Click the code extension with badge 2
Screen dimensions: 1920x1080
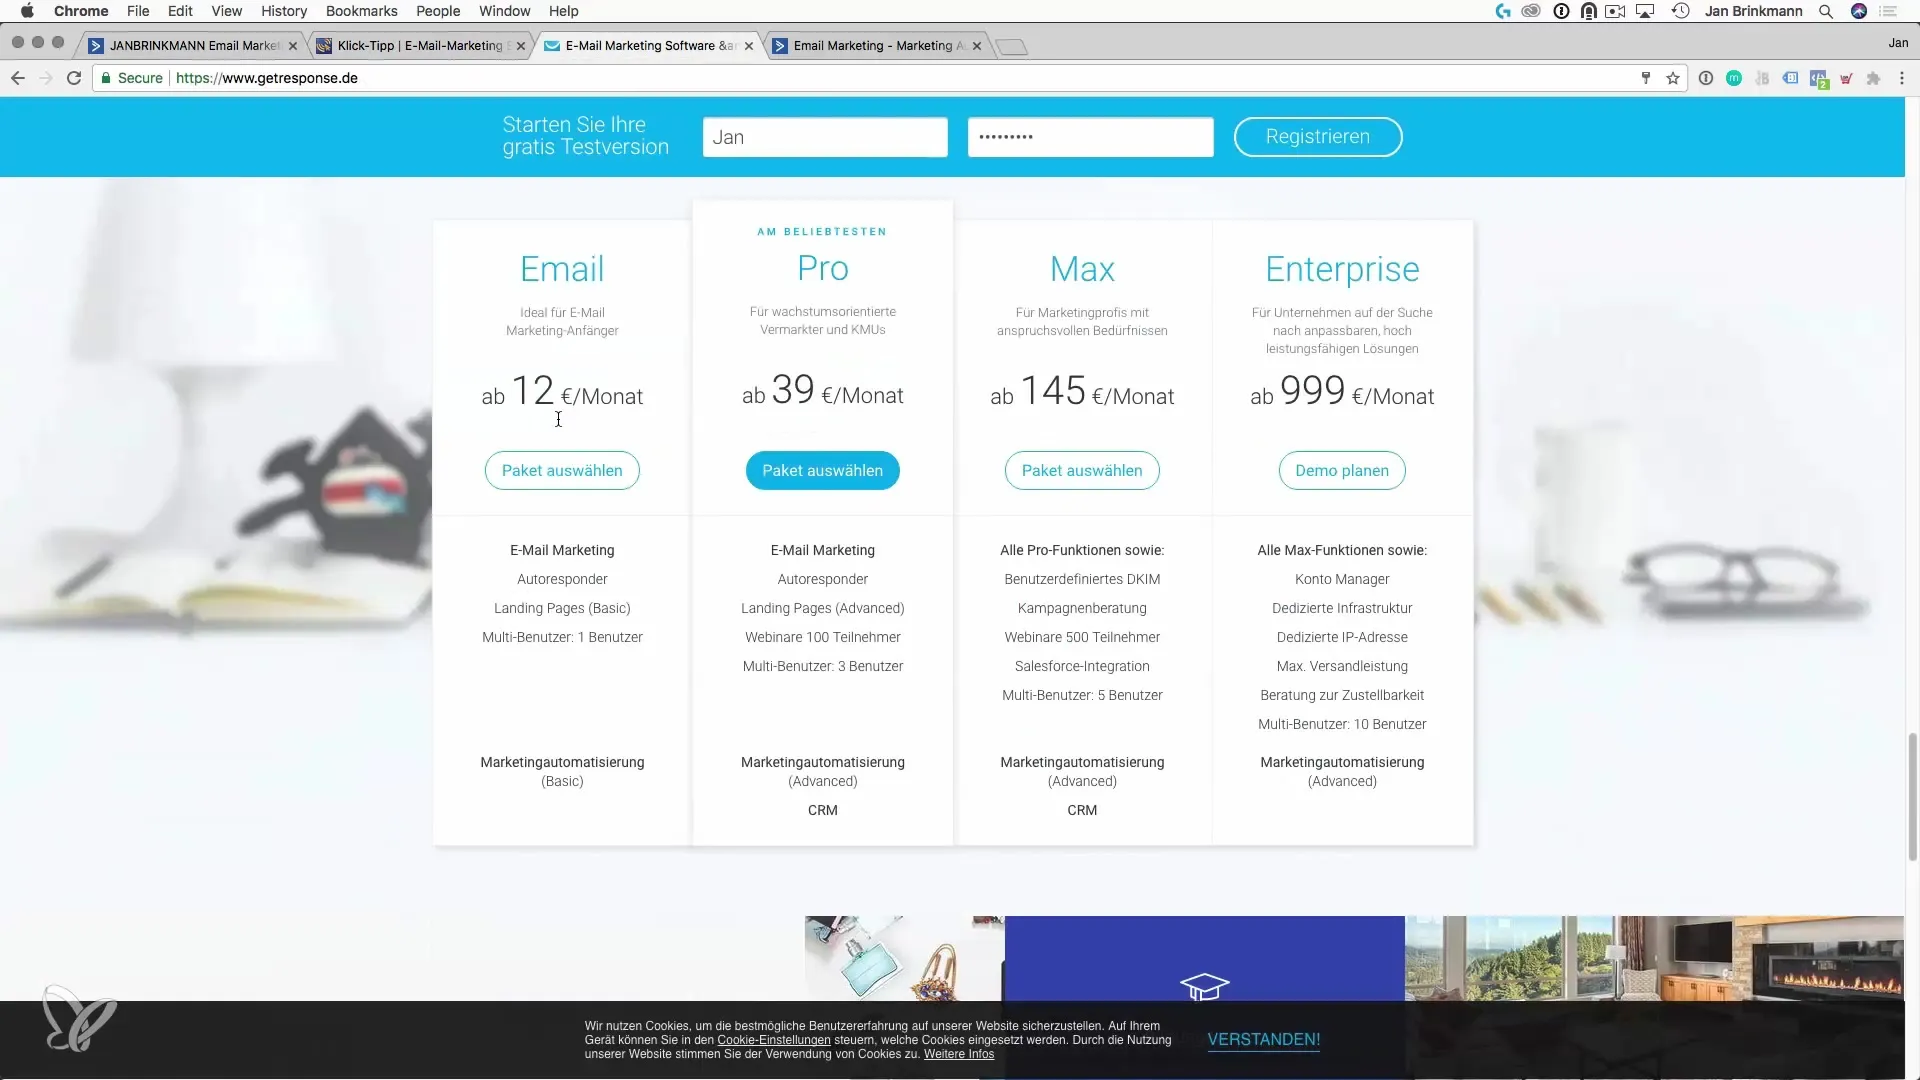tap(1819, 79)
